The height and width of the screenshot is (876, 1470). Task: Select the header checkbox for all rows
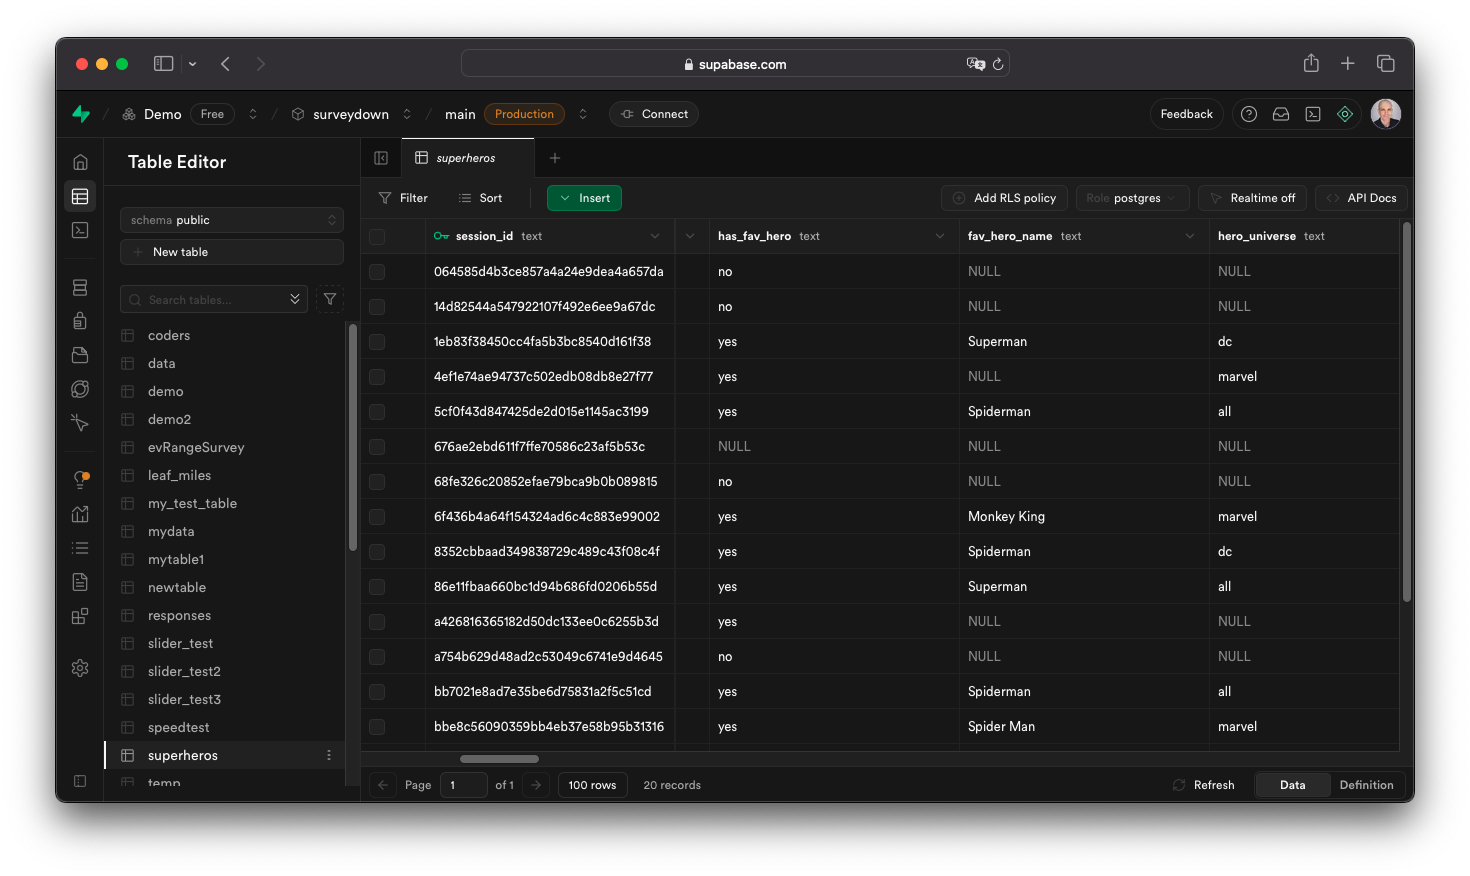[377, 237]
